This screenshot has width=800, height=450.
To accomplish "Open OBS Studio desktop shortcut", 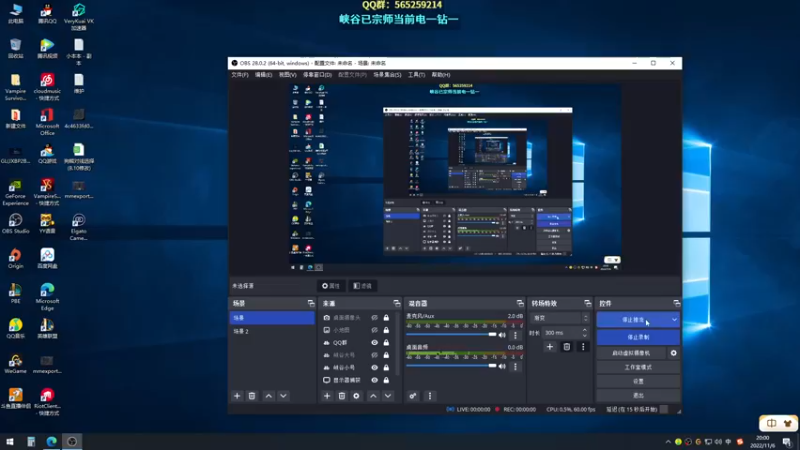I will point(15,223).
